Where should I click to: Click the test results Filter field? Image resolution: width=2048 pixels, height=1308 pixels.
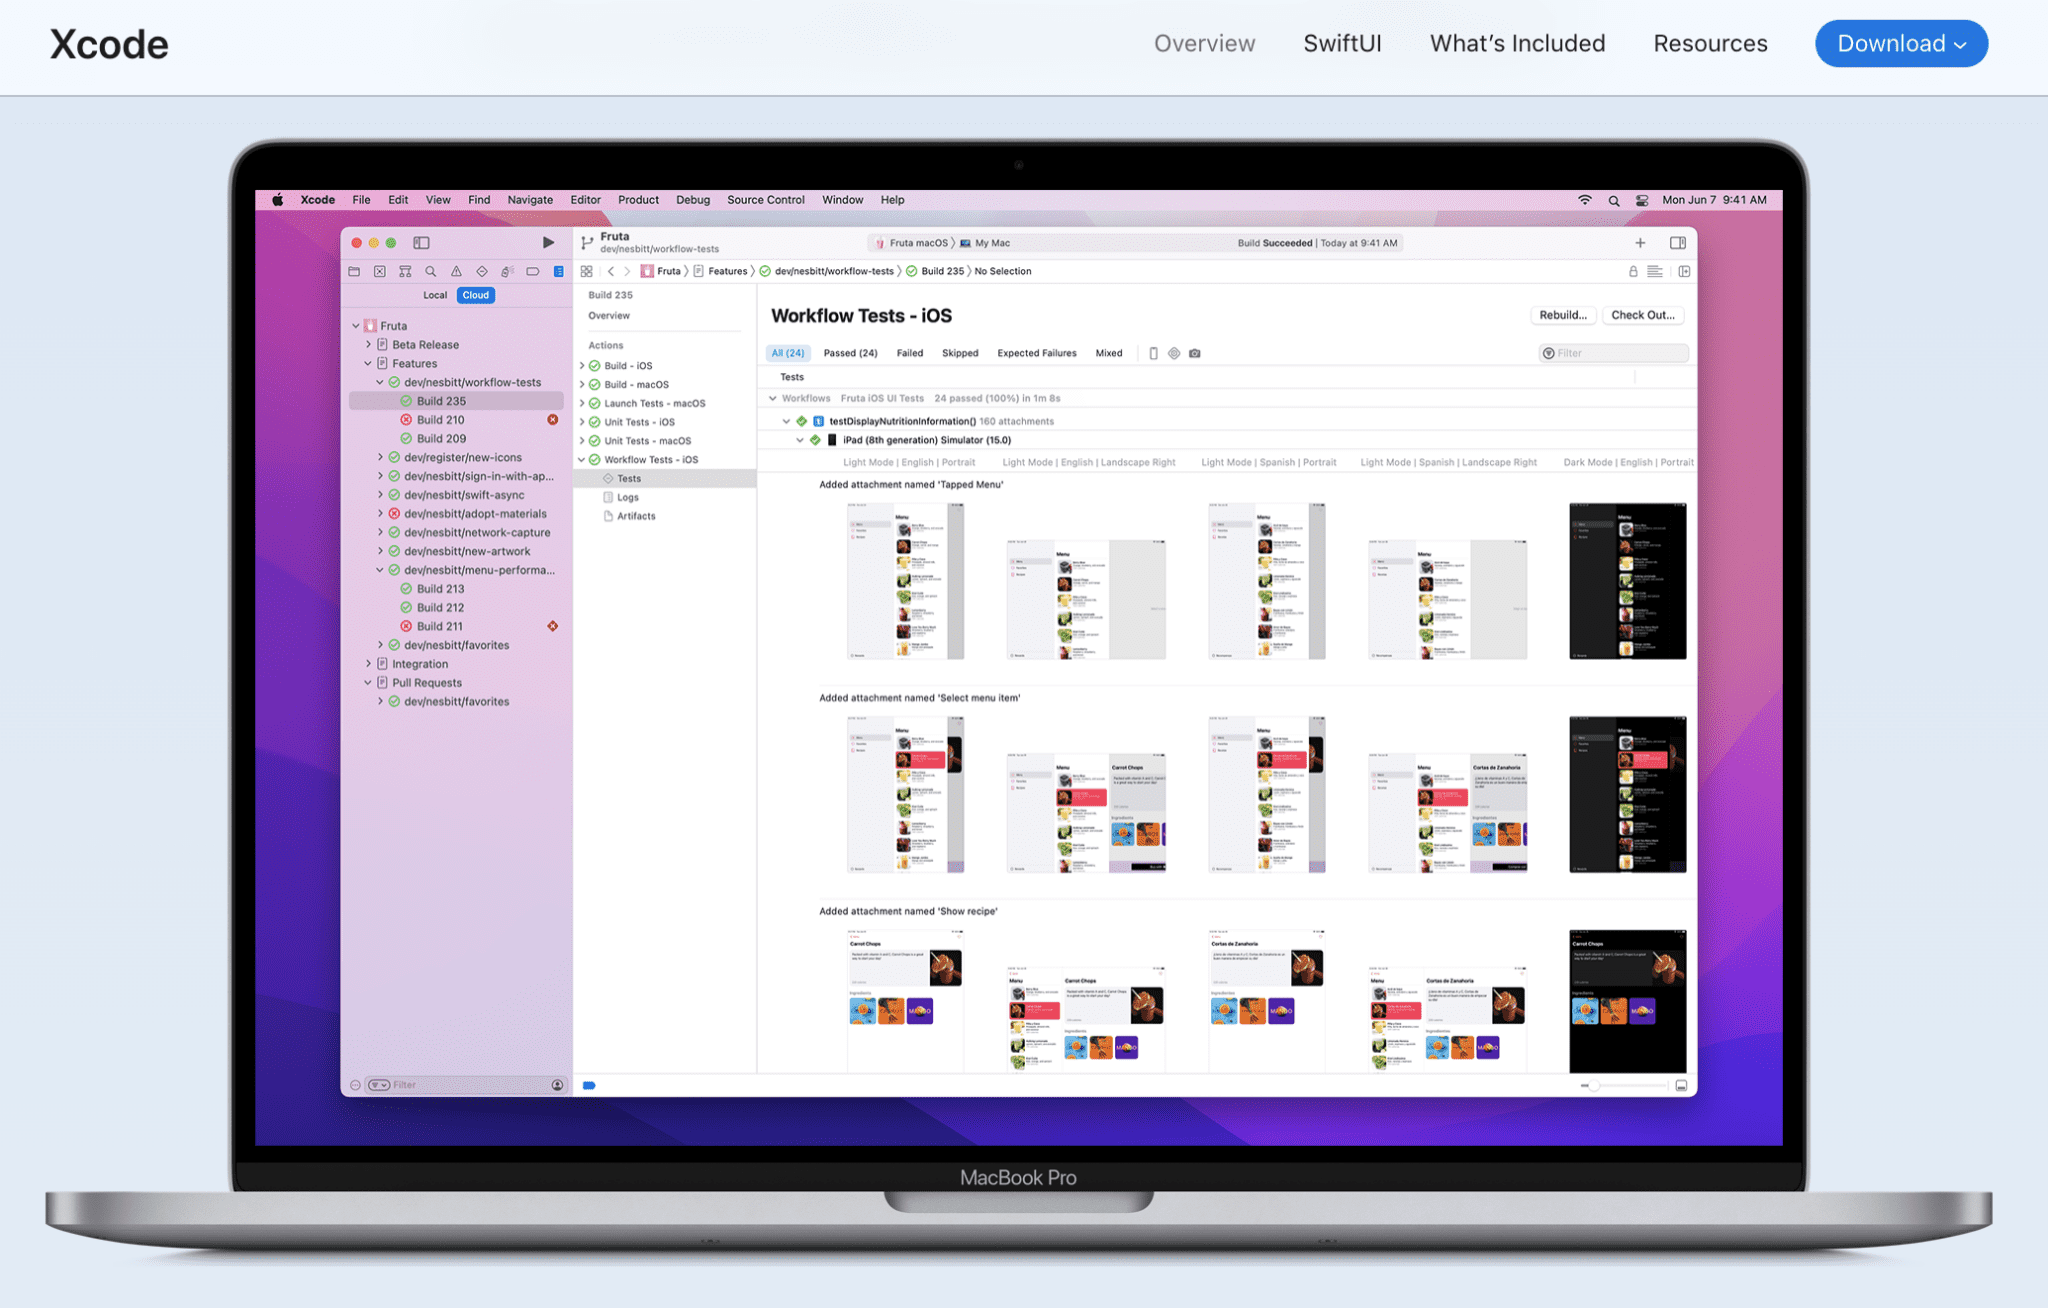pos(1615,353)
